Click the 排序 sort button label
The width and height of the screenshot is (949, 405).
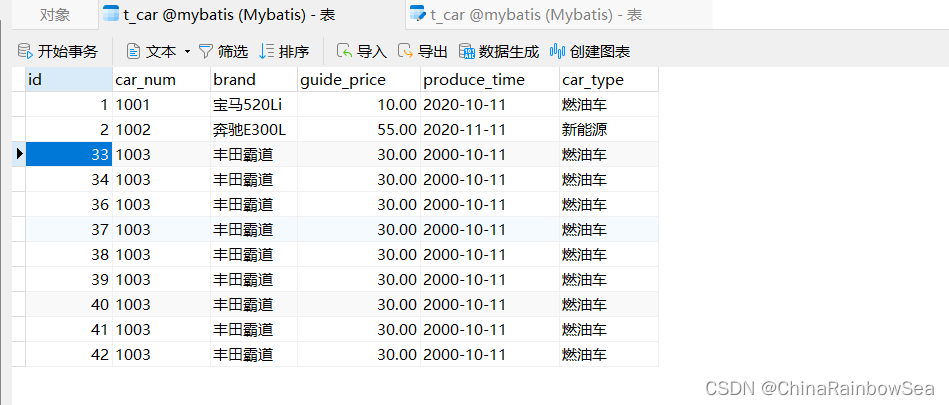point(294,51)
